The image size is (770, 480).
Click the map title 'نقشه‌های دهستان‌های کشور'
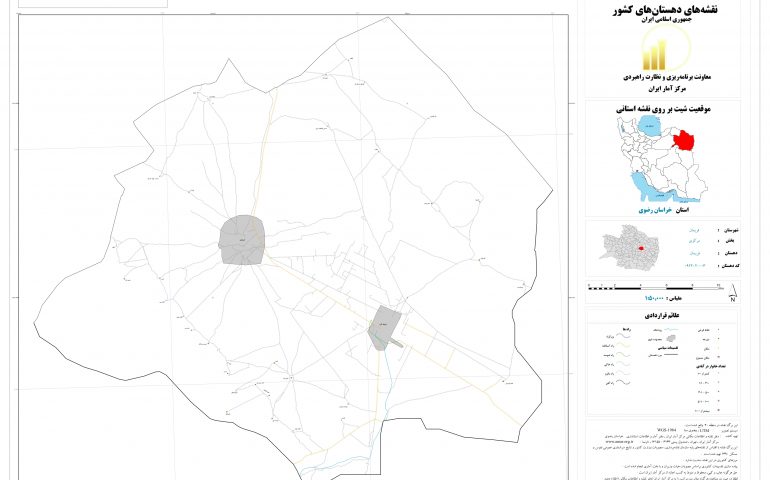[x=663, y=10]
